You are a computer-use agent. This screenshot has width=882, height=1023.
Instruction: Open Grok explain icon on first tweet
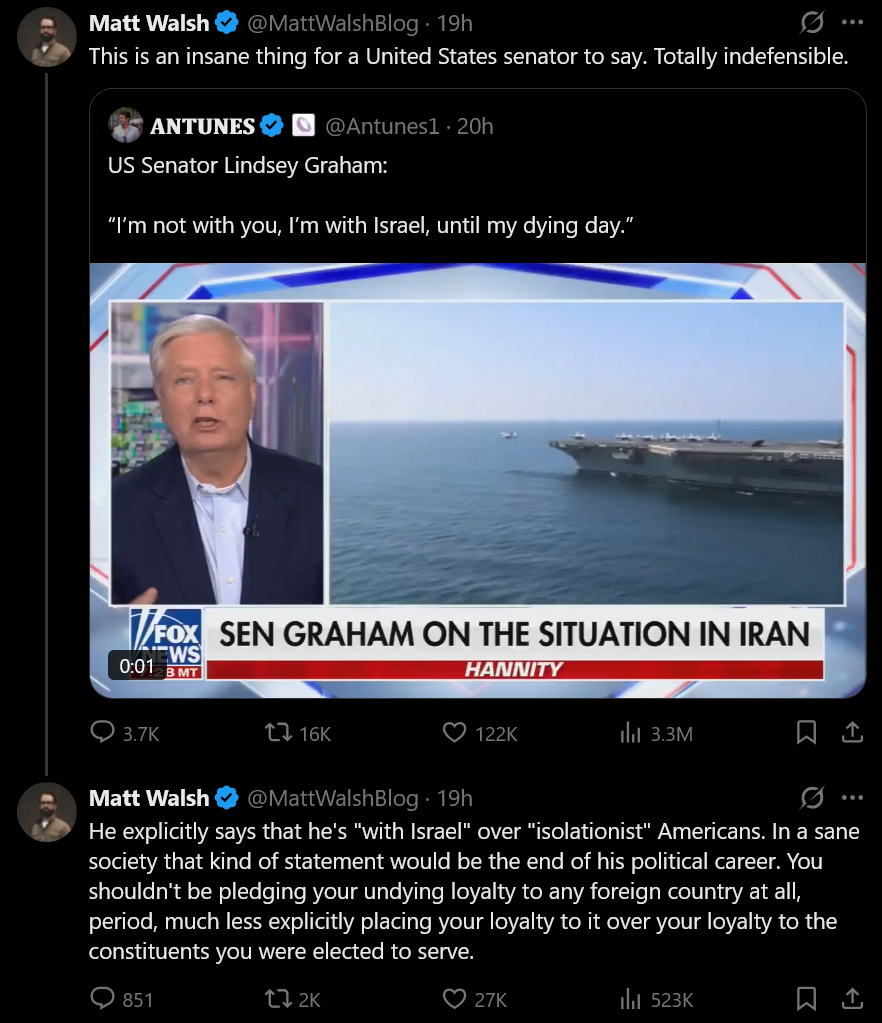[812, 23]
